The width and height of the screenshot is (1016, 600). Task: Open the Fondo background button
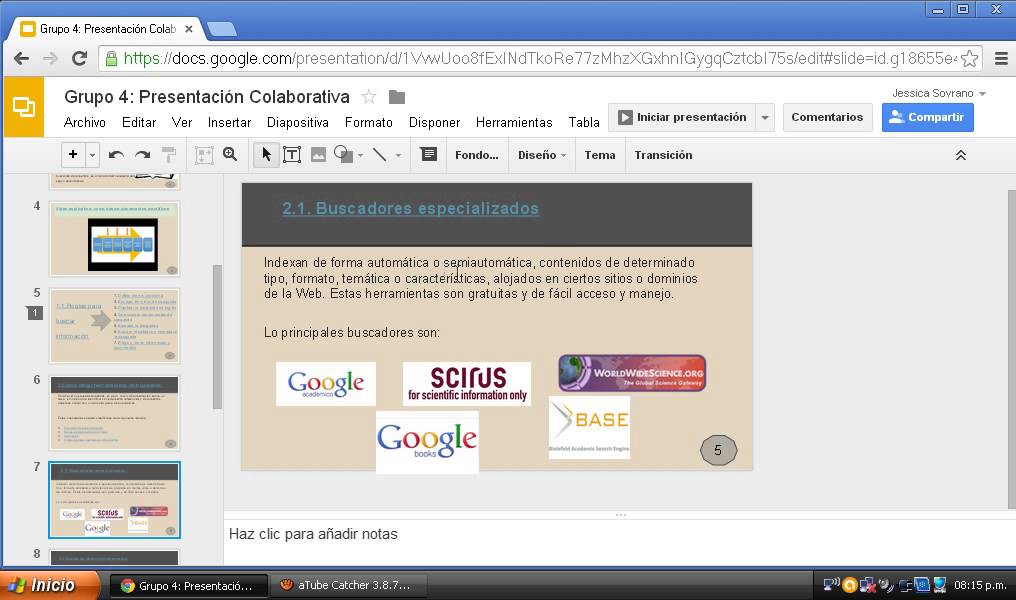coord(476,155)
